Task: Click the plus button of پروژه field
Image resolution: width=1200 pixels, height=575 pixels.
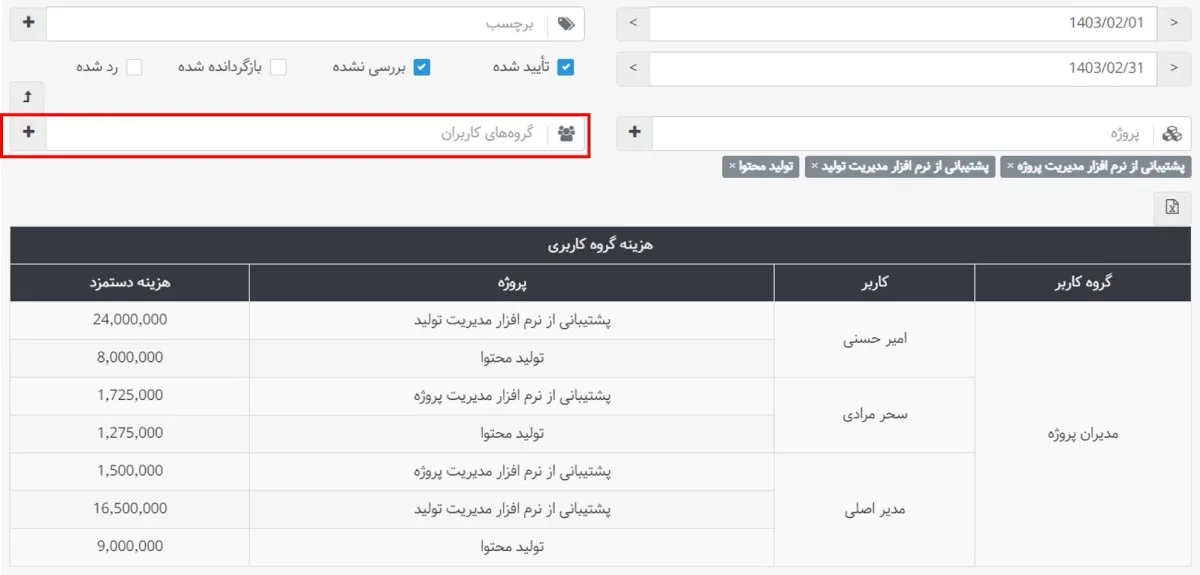Action: coord(635,133)
